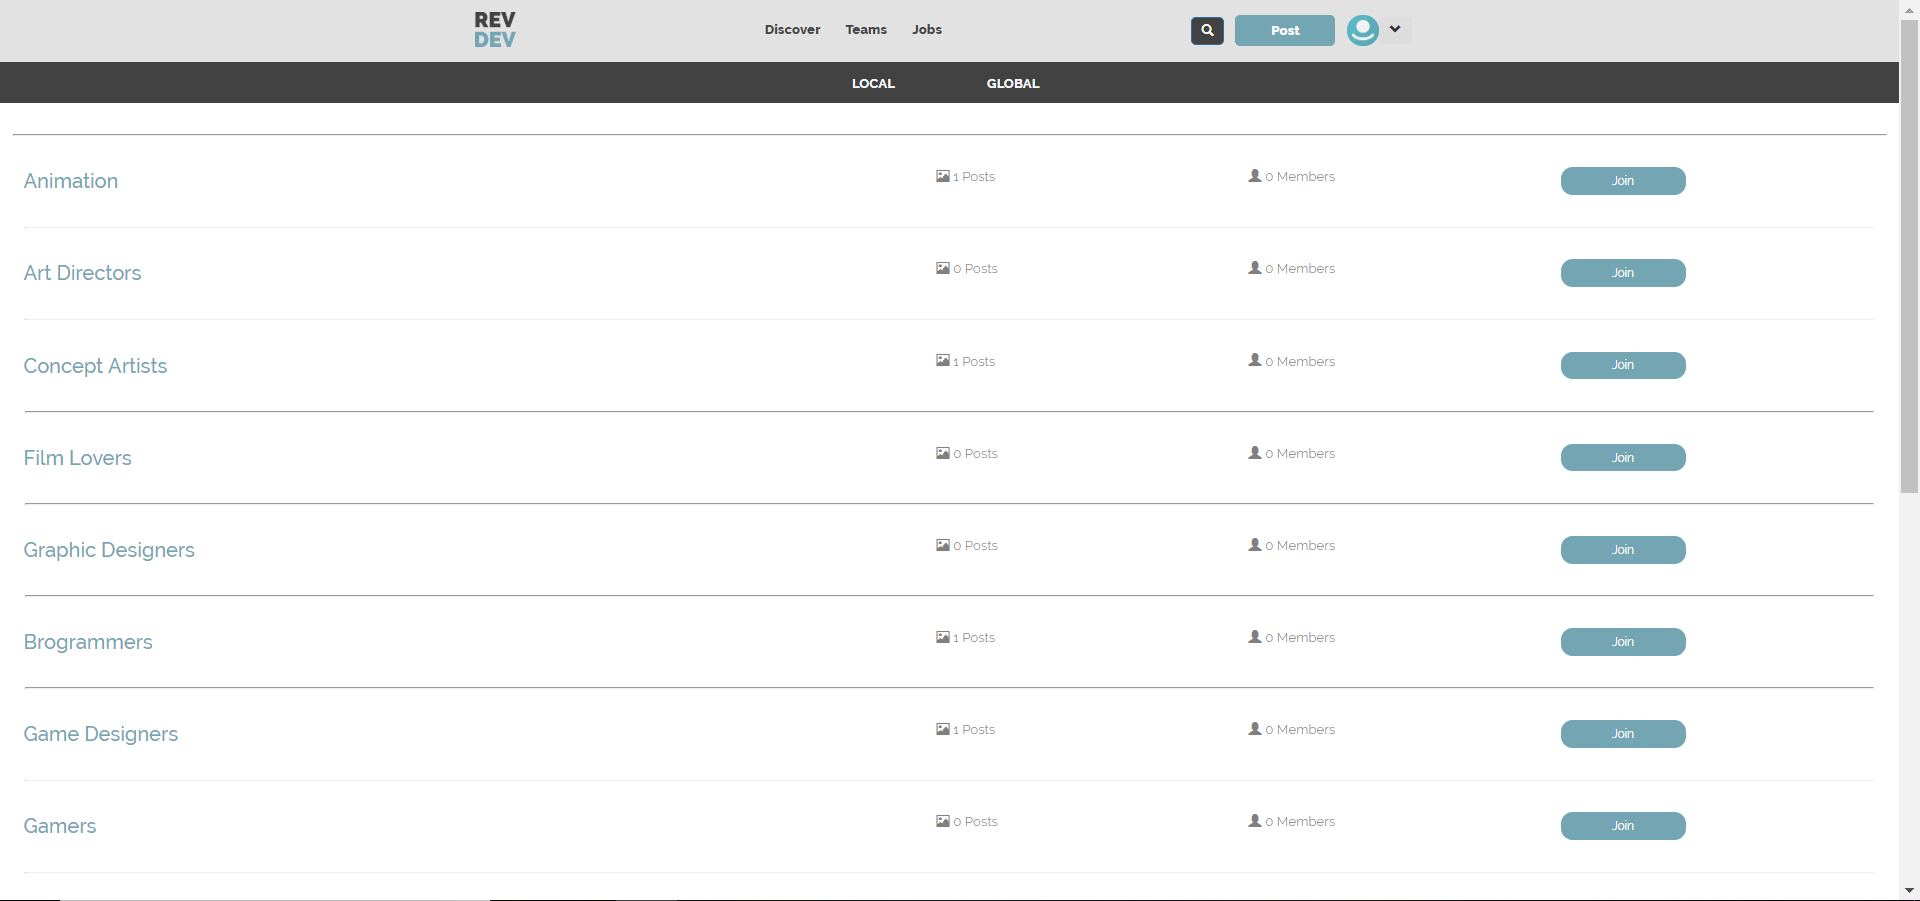Open the Art Directors group link

tap(82, 273)
